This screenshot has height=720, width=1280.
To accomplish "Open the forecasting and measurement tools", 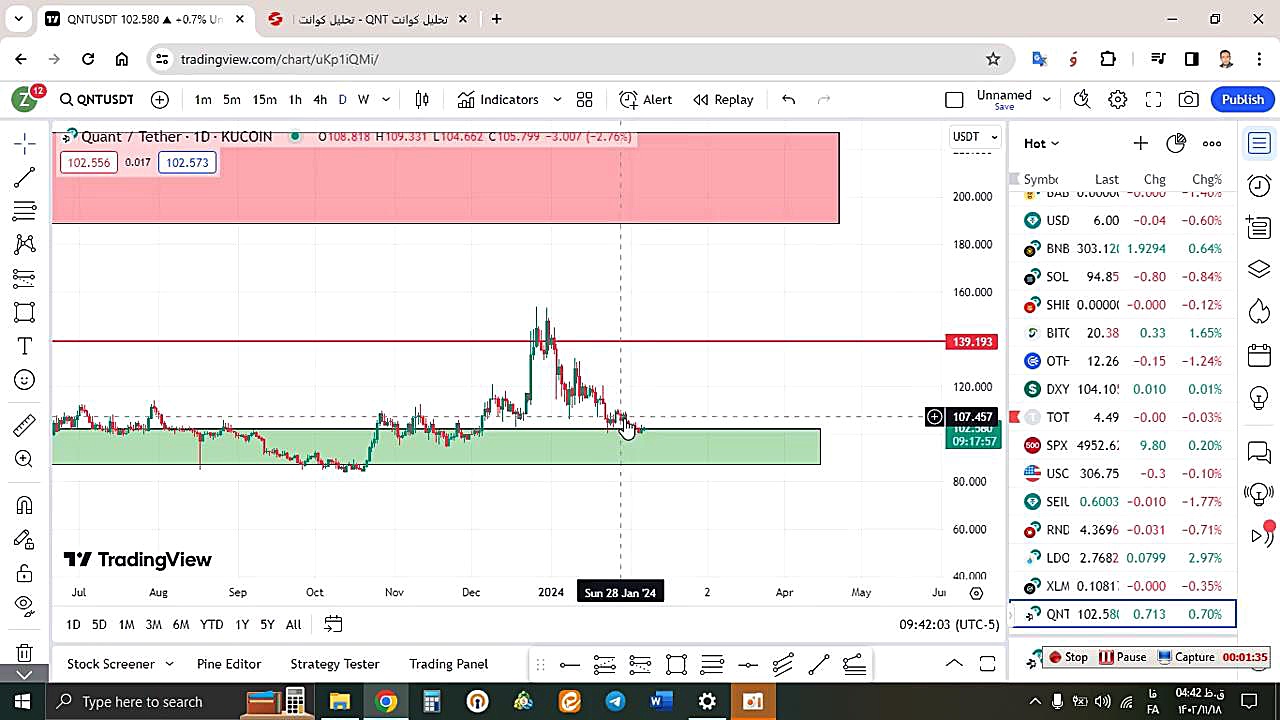I will point(25,278).
